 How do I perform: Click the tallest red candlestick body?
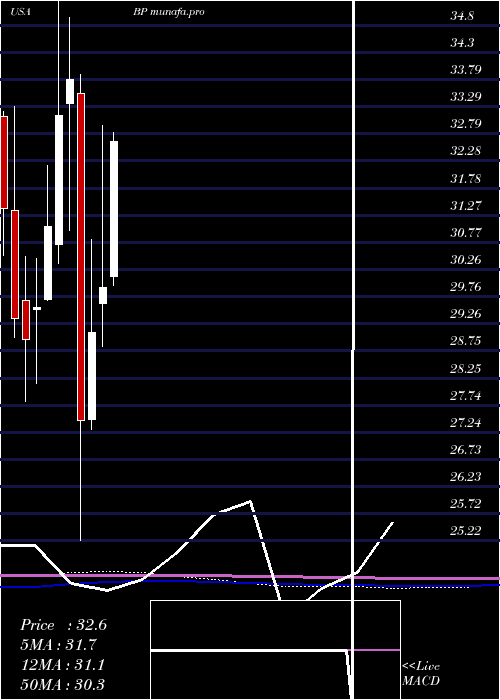point(81,257)
